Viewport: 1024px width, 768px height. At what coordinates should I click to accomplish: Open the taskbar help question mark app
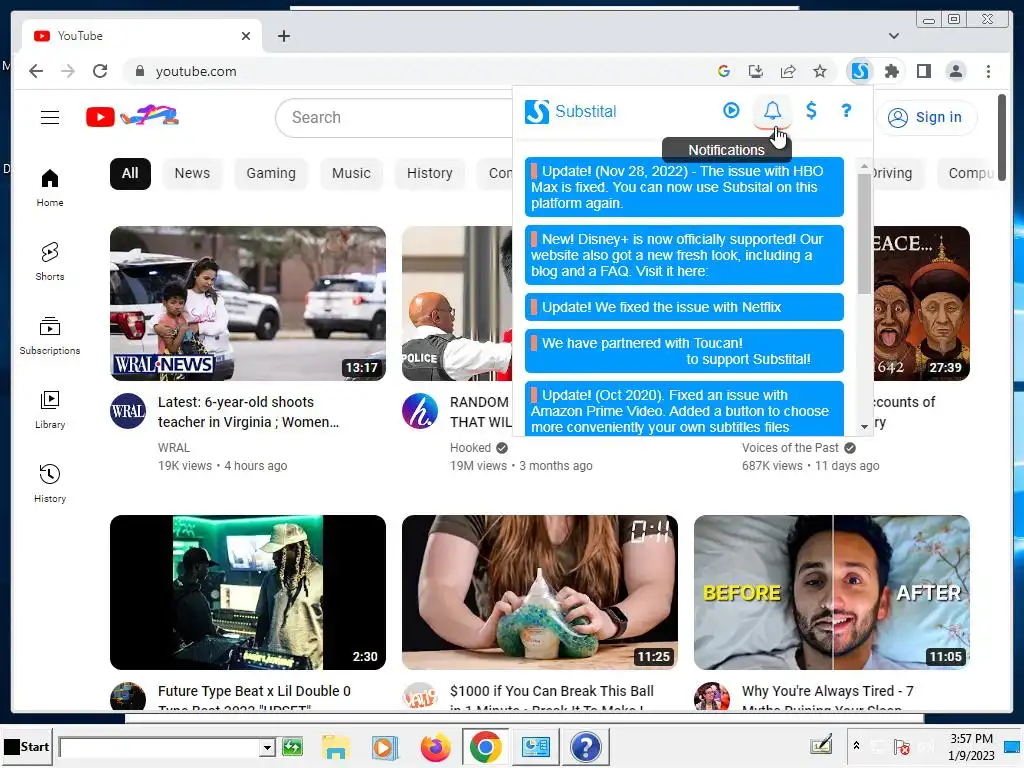click(x=585, y=747)
